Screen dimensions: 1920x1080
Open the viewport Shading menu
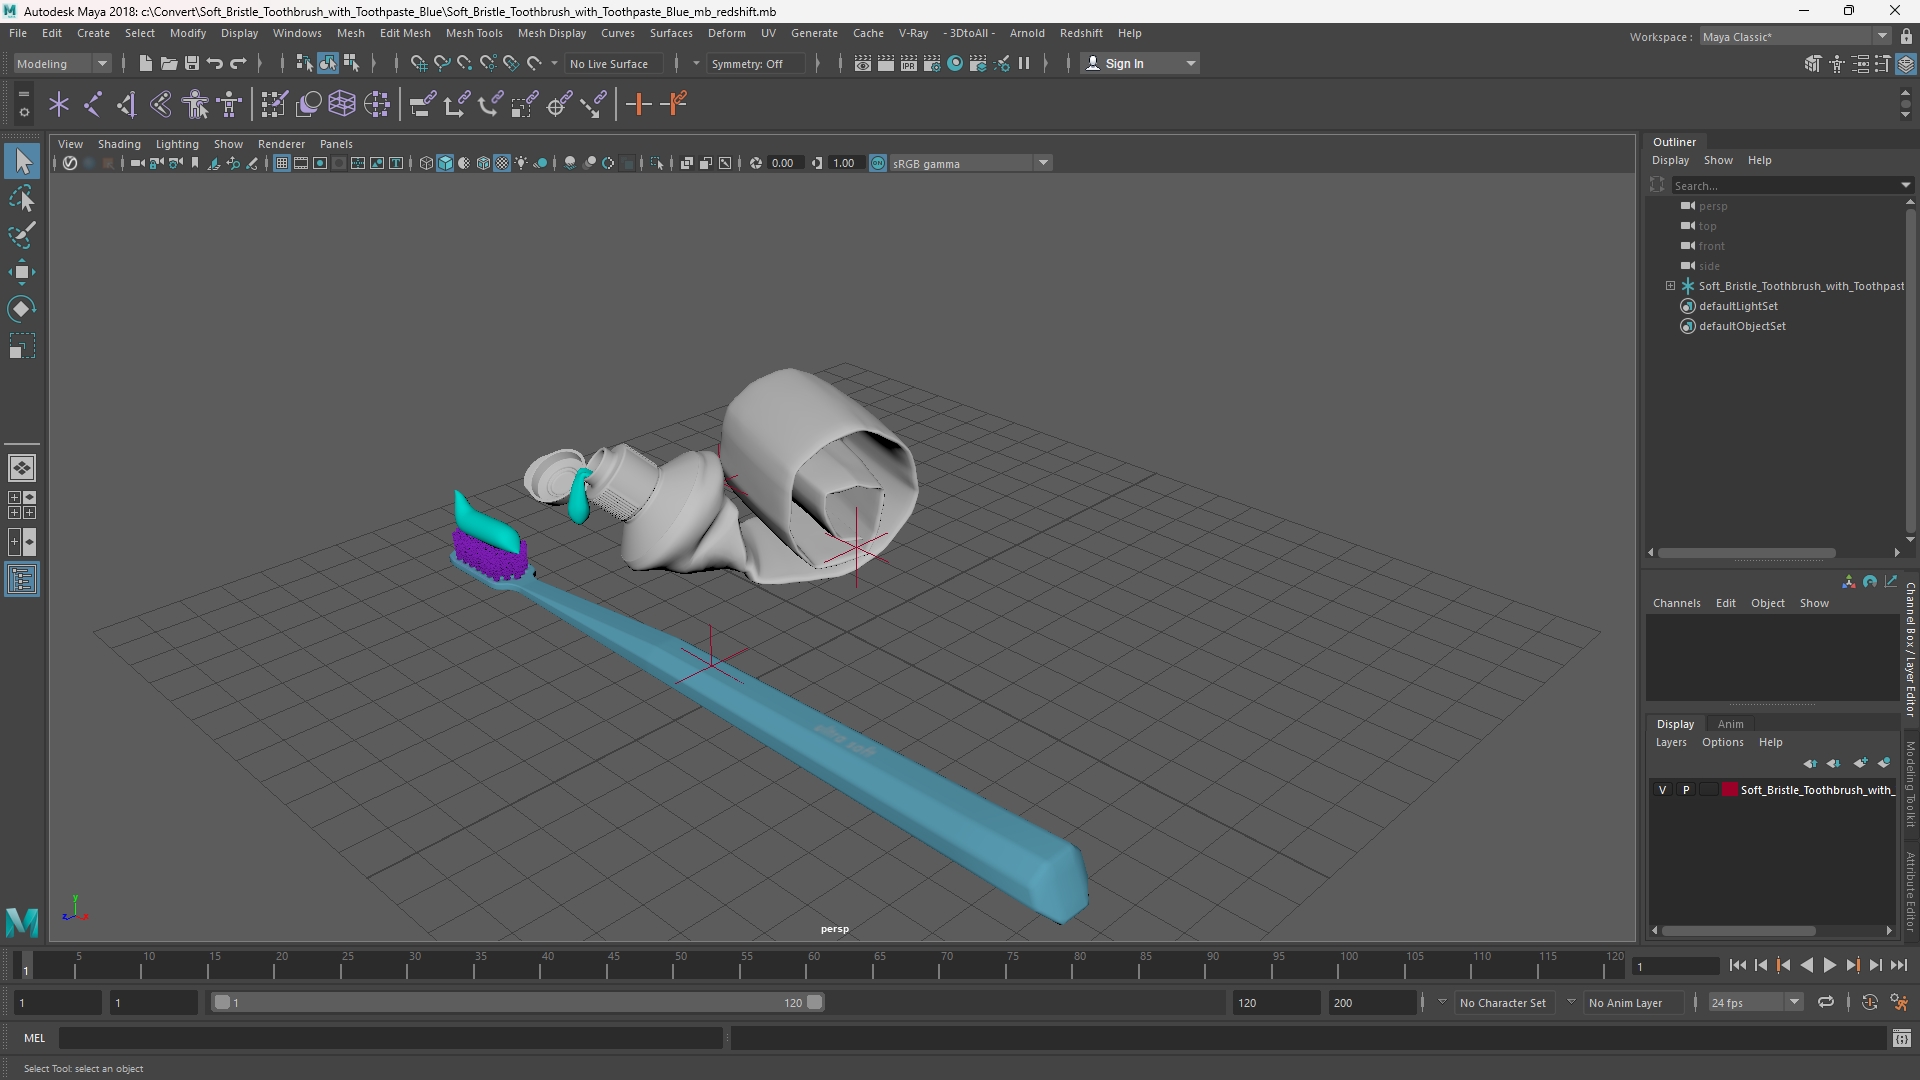point(119,144)
